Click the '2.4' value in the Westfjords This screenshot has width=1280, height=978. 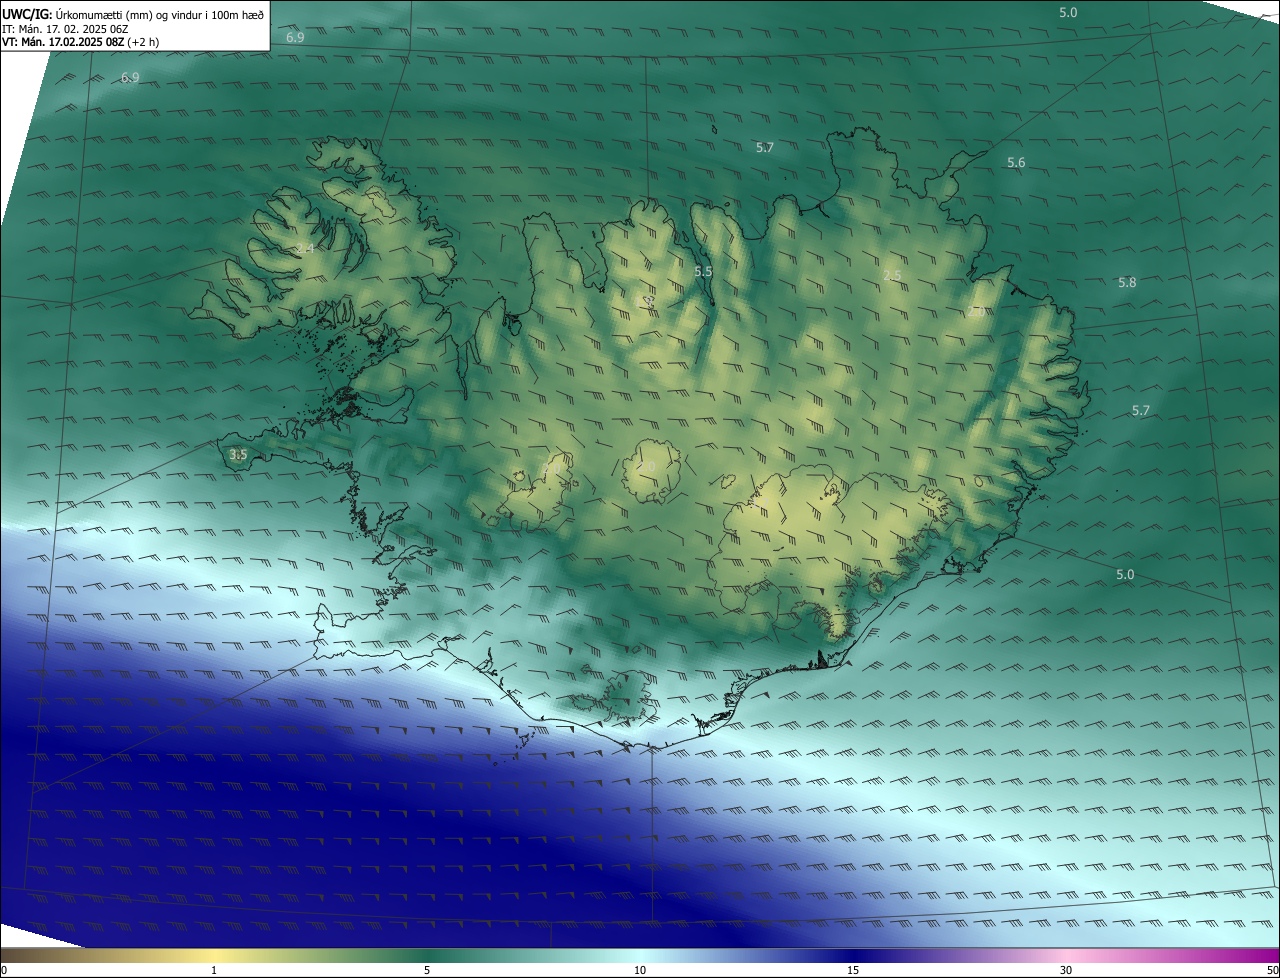tap(304, 248)
